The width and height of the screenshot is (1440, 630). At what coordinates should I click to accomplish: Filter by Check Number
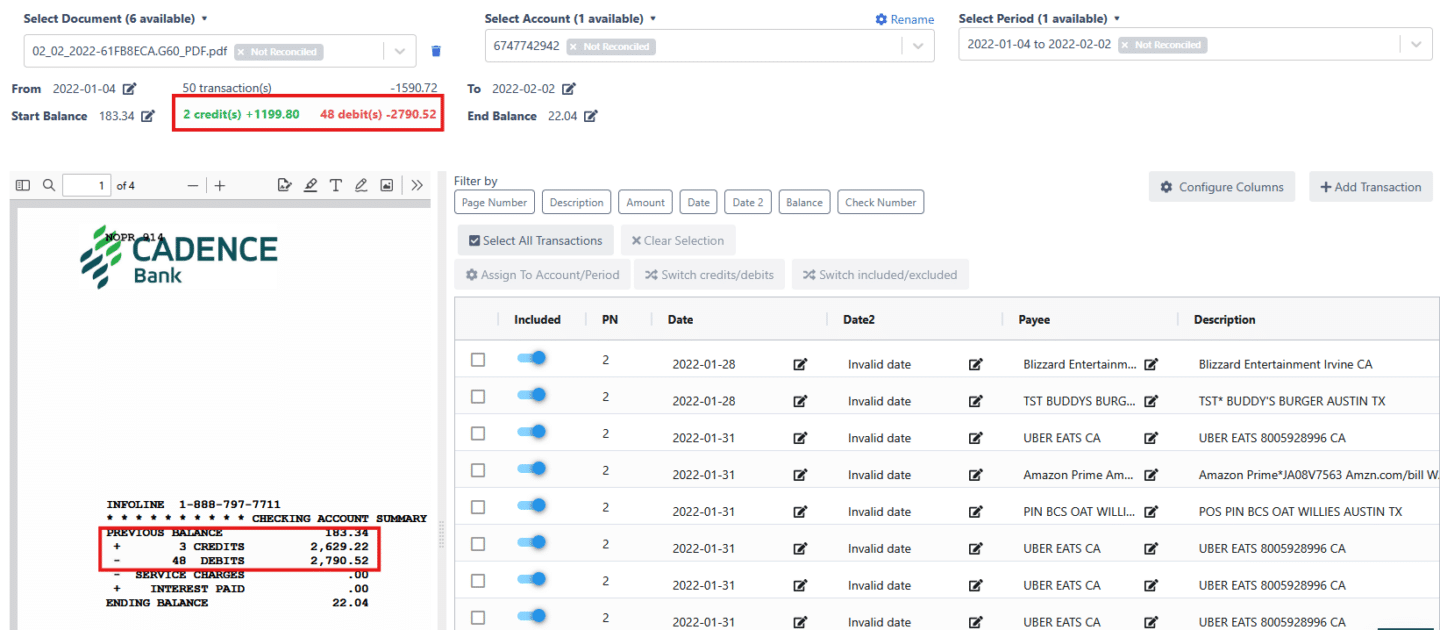click(880, 202)
